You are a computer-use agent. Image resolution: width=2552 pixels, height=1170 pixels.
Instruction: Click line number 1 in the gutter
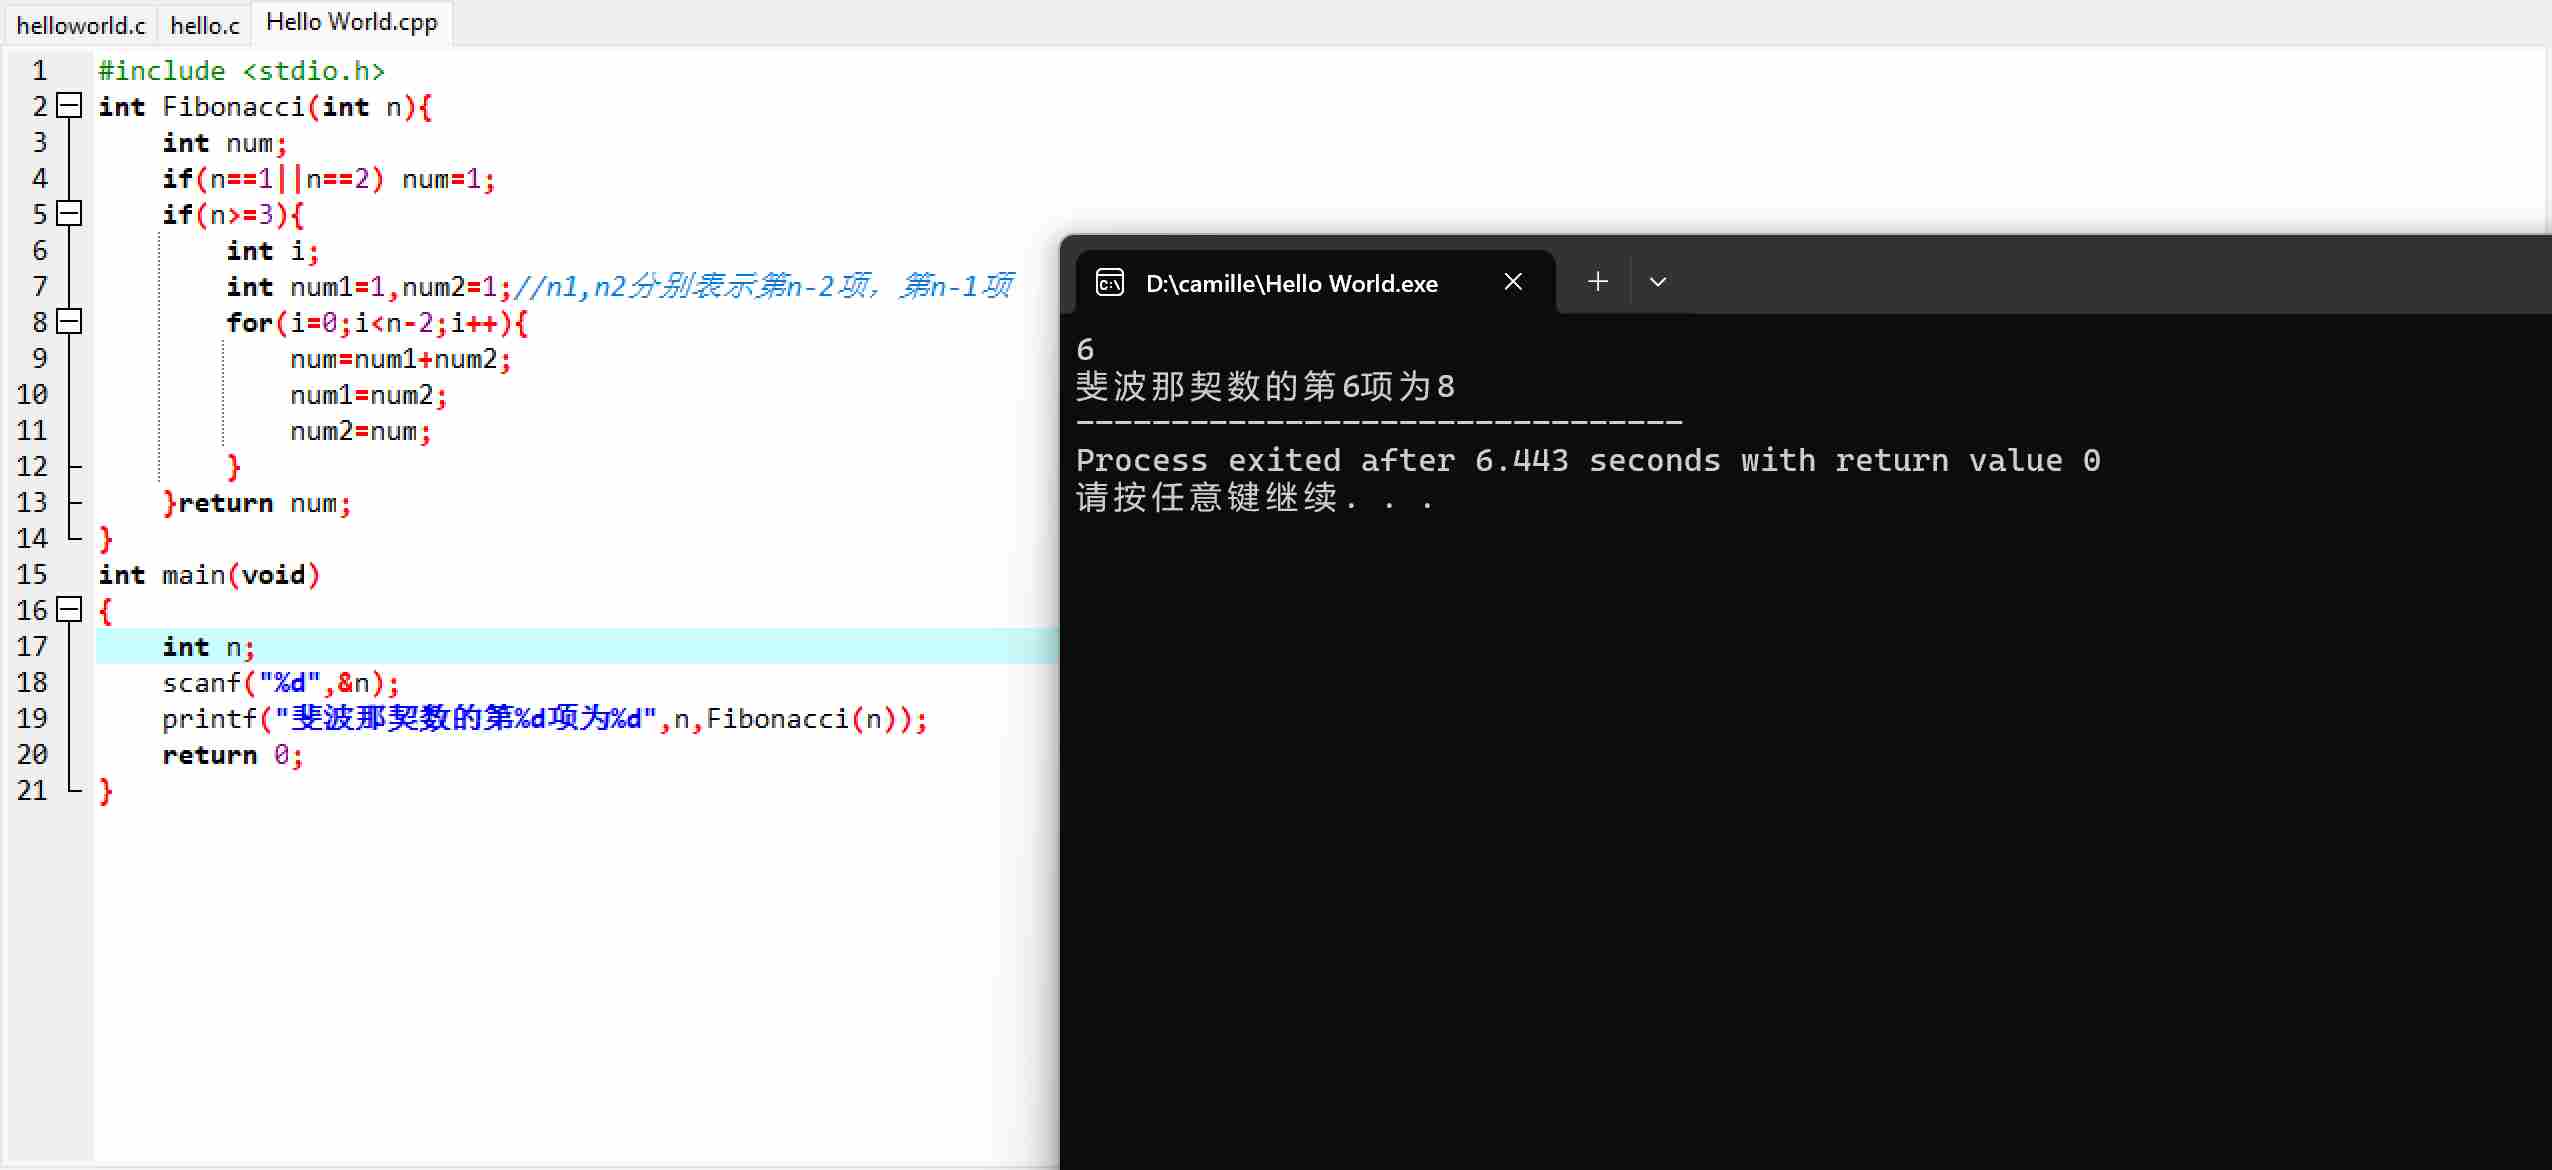coord(40,71)
